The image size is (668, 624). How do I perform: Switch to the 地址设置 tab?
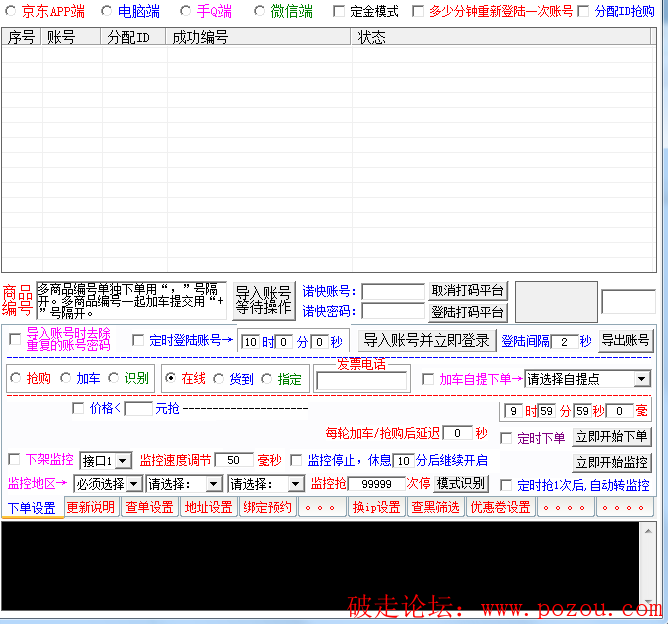[208, 507]
